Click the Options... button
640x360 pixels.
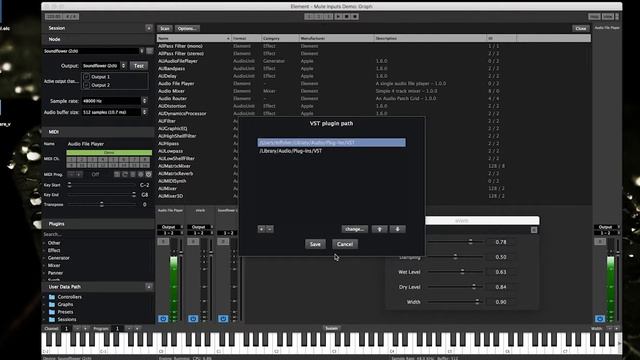(x=187, y=29)
